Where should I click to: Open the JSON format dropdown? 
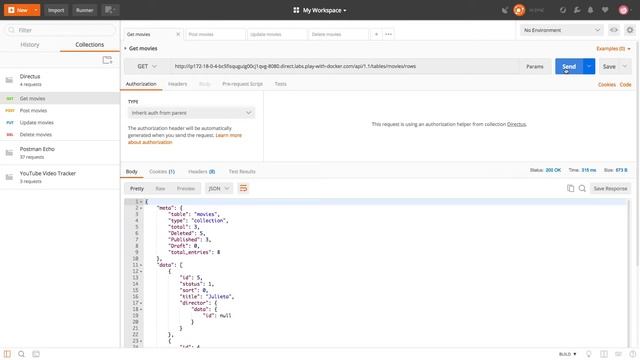click(x=219, y=188)
